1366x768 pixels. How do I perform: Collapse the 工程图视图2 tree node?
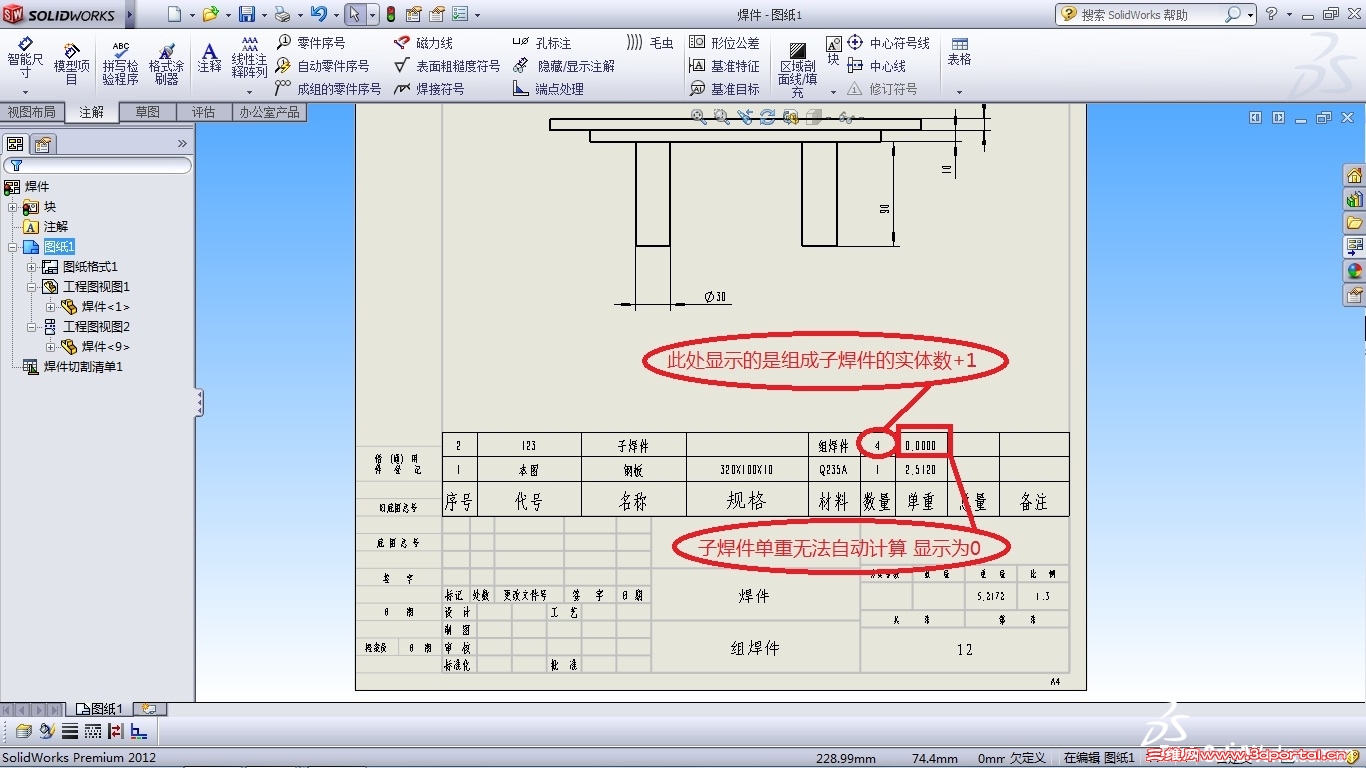[32, 327]
